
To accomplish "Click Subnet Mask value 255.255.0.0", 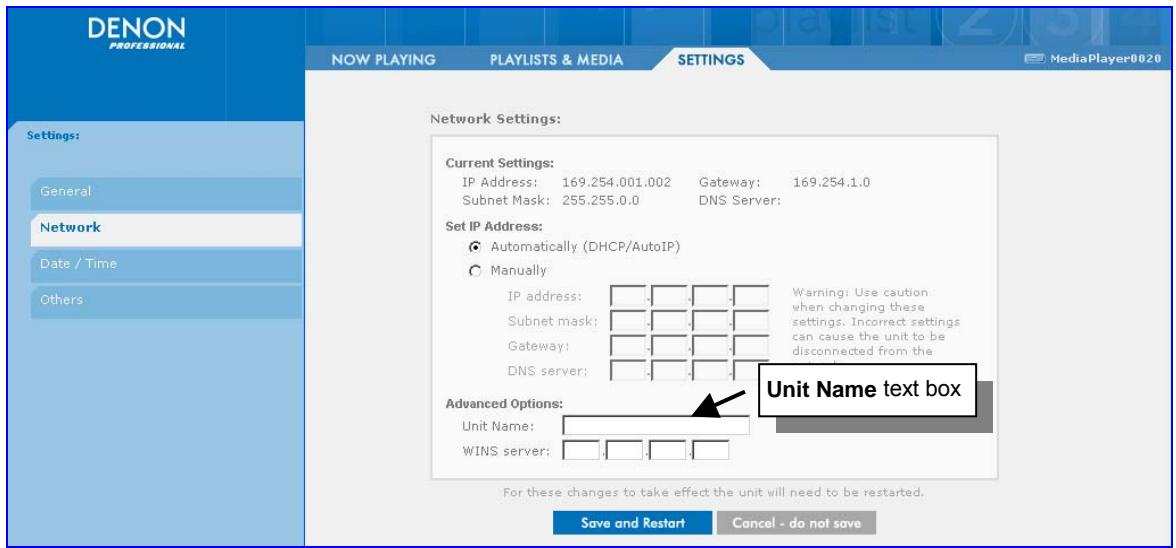I will coord(601,201).
